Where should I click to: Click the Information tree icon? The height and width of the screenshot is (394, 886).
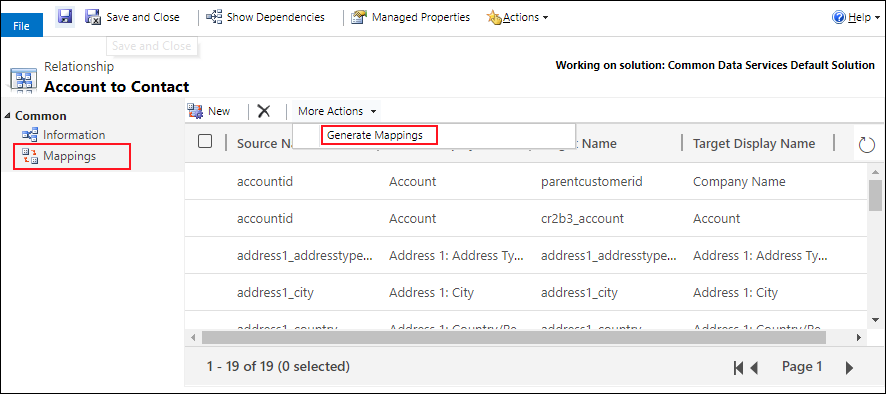pyautogui.click(x=30, y=135)
